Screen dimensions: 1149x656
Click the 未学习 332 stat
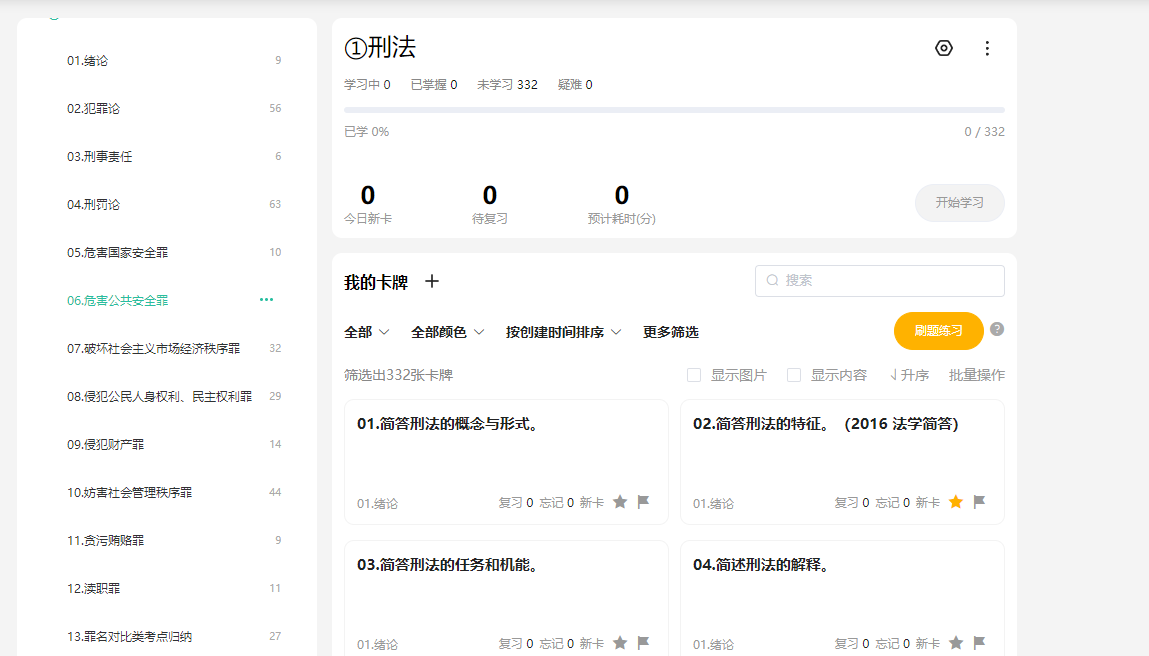[x=507, y=85]
